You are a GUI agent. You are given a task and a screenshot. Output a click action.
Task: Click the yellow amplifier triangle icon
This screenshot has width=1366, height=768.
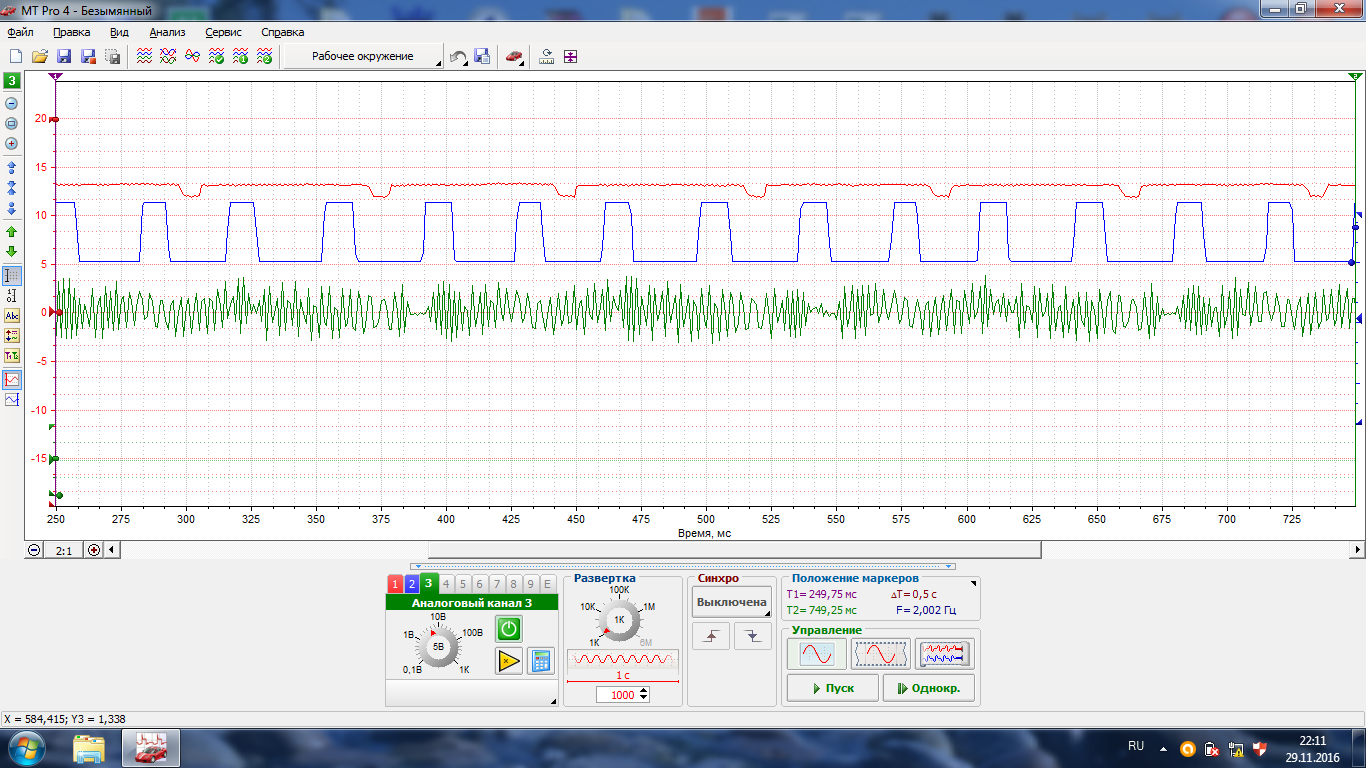[x=509, y=660]
